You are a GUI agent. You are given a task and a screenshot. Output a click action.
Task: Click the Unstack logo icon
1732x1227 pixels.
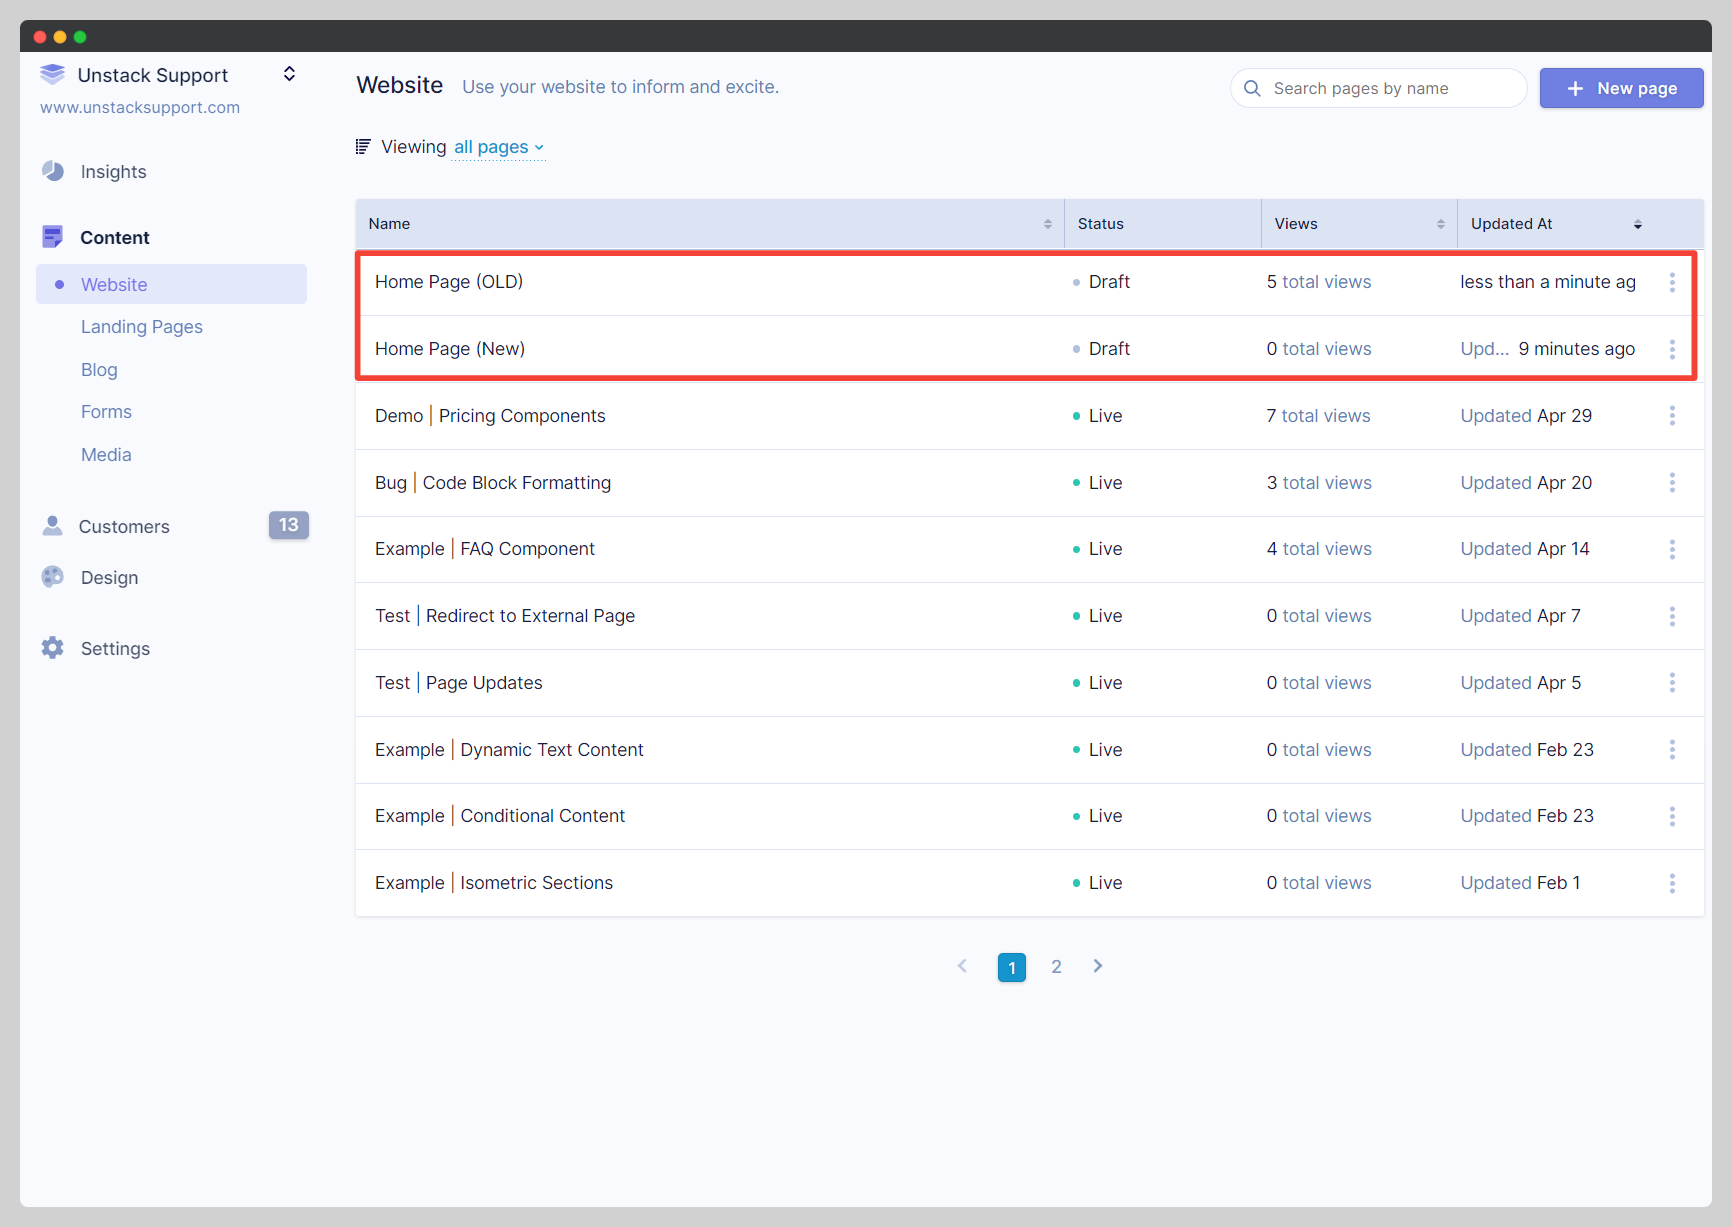[53, 75]
